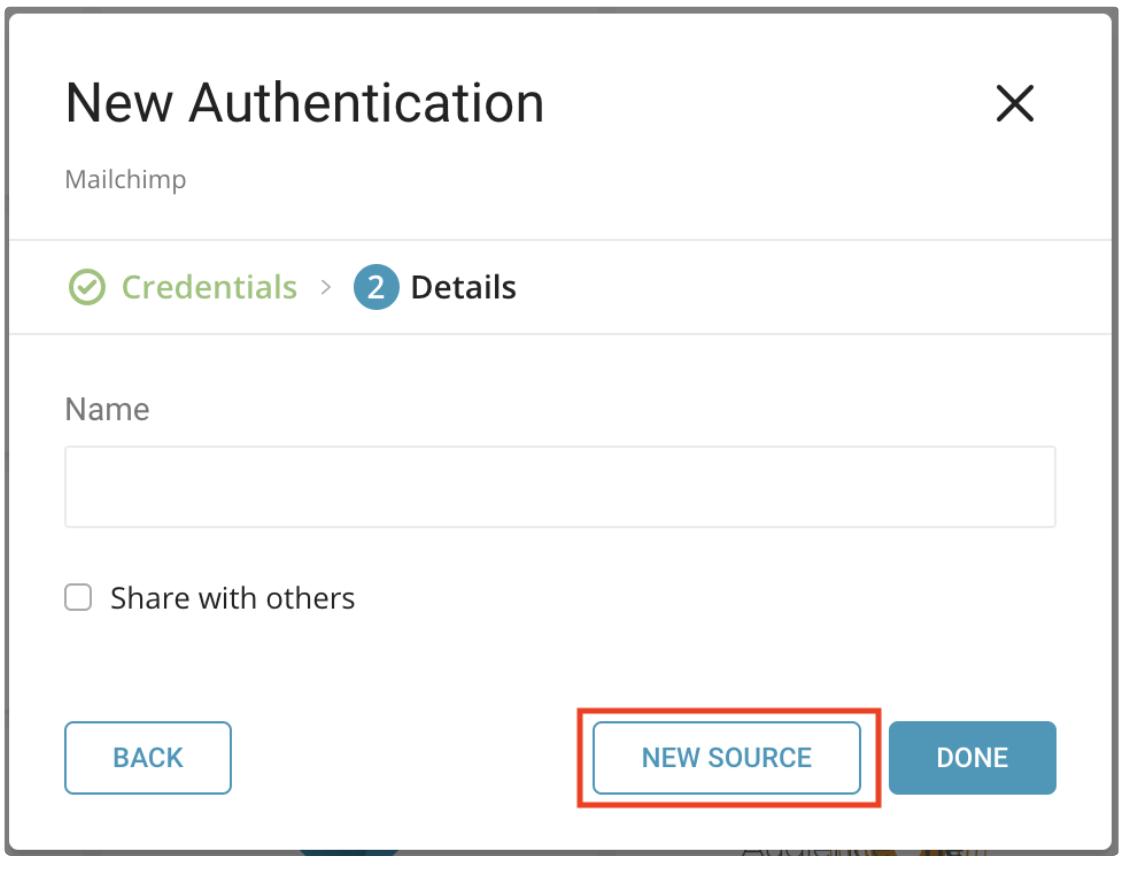
Task: Click the chevron arrow between the steps
Action: pyautogui.click(x=325, y=288)
